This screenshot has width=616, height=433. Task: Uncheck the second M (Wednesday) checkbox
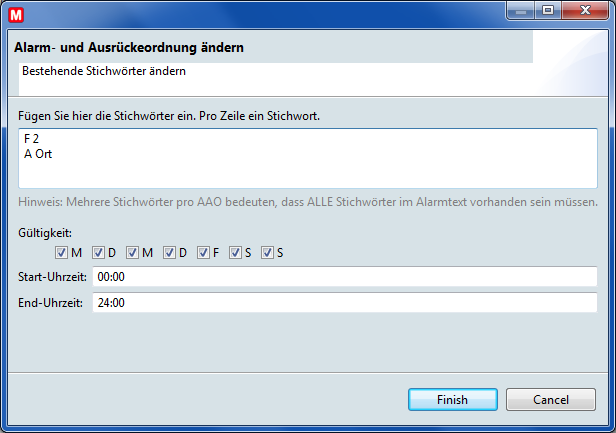coord(133,253)
